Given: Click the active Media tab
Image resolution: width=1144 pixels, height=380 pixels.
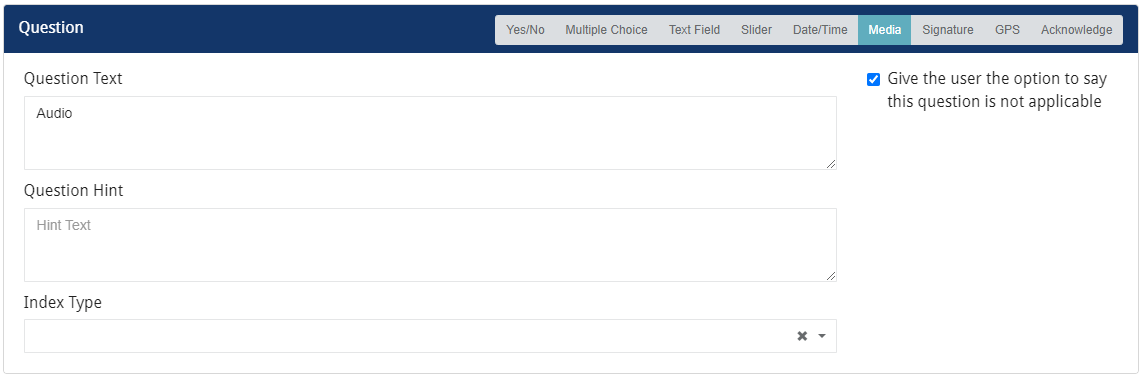Looking at the screenshot, I should click(884, 30).
